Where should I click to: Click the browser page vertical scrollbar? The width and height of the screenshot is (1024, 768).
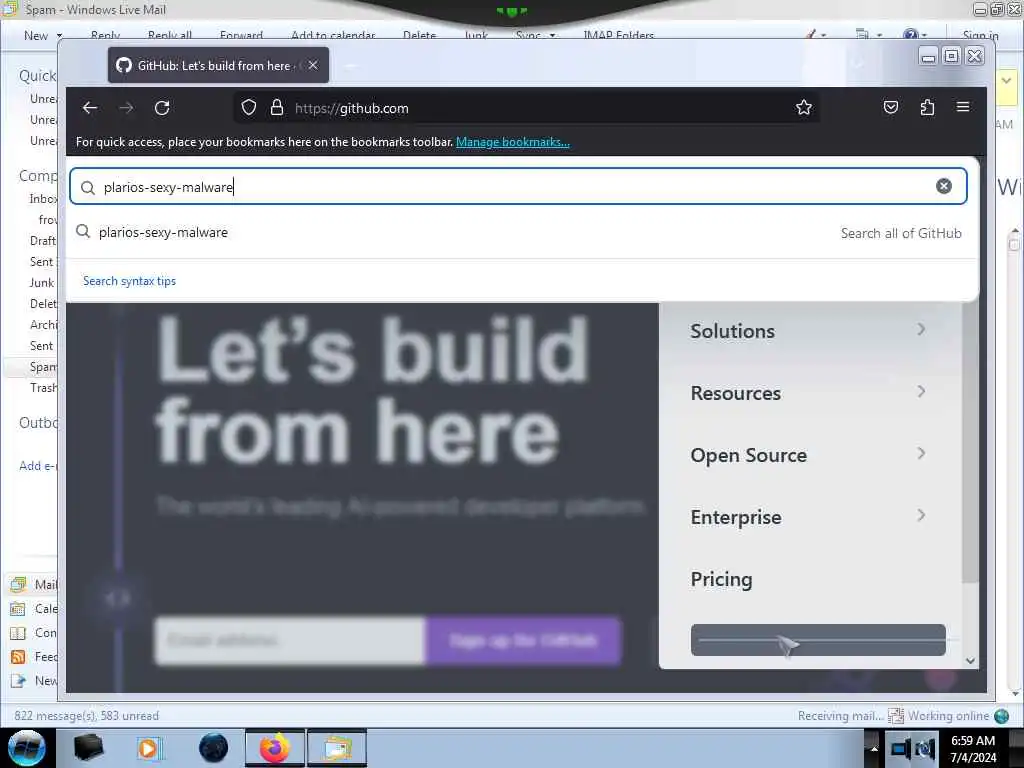970,444
